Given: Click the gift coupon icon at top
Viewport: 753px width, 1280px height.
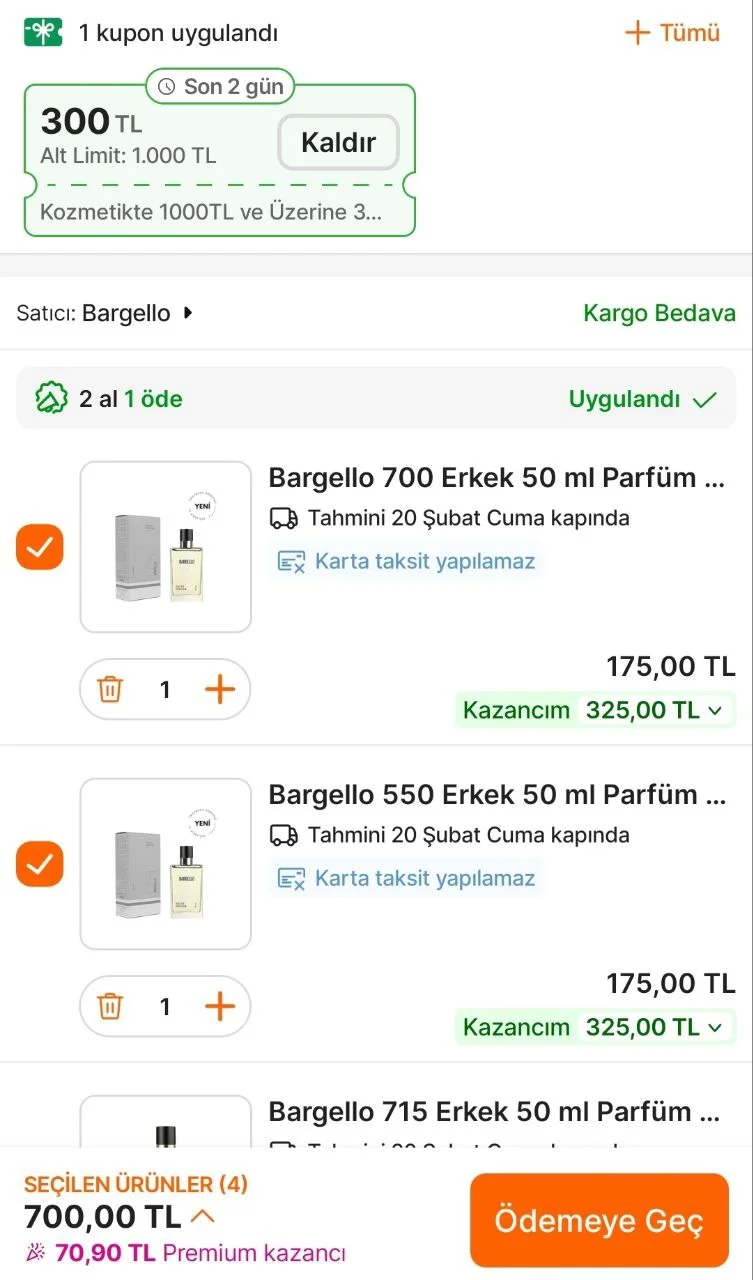Looking at the screenshot, I should click(x=43, y=33).
